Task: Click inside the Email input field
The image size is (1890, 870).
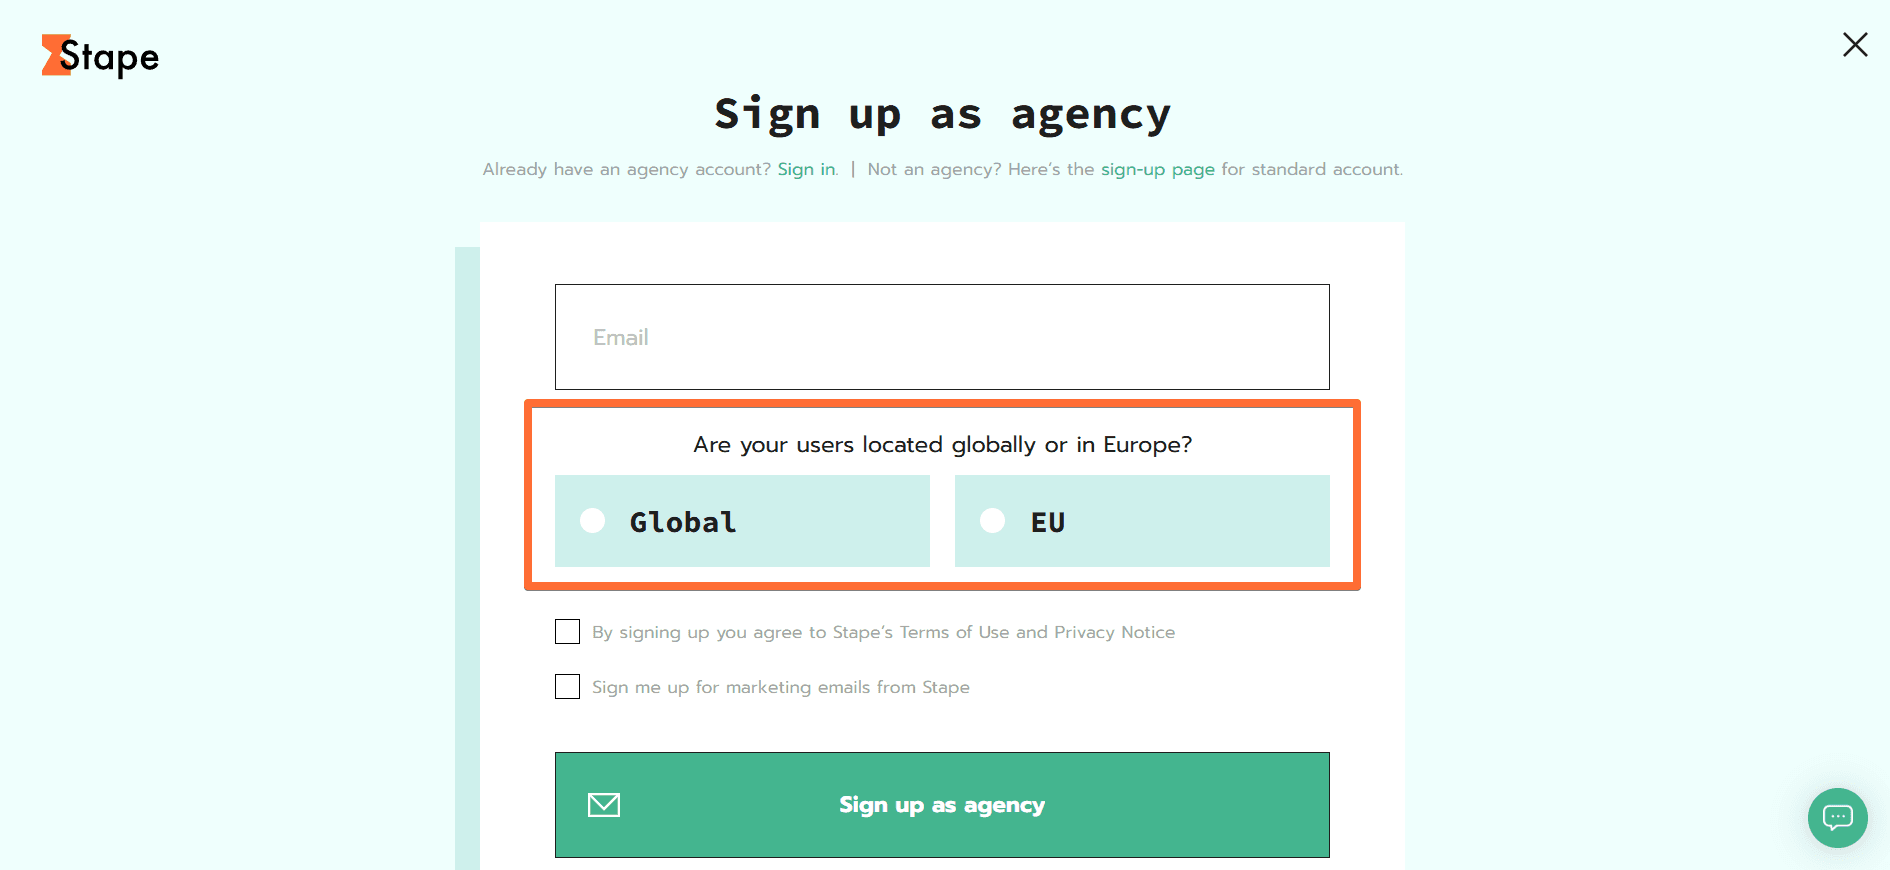Action: [941, 337]
